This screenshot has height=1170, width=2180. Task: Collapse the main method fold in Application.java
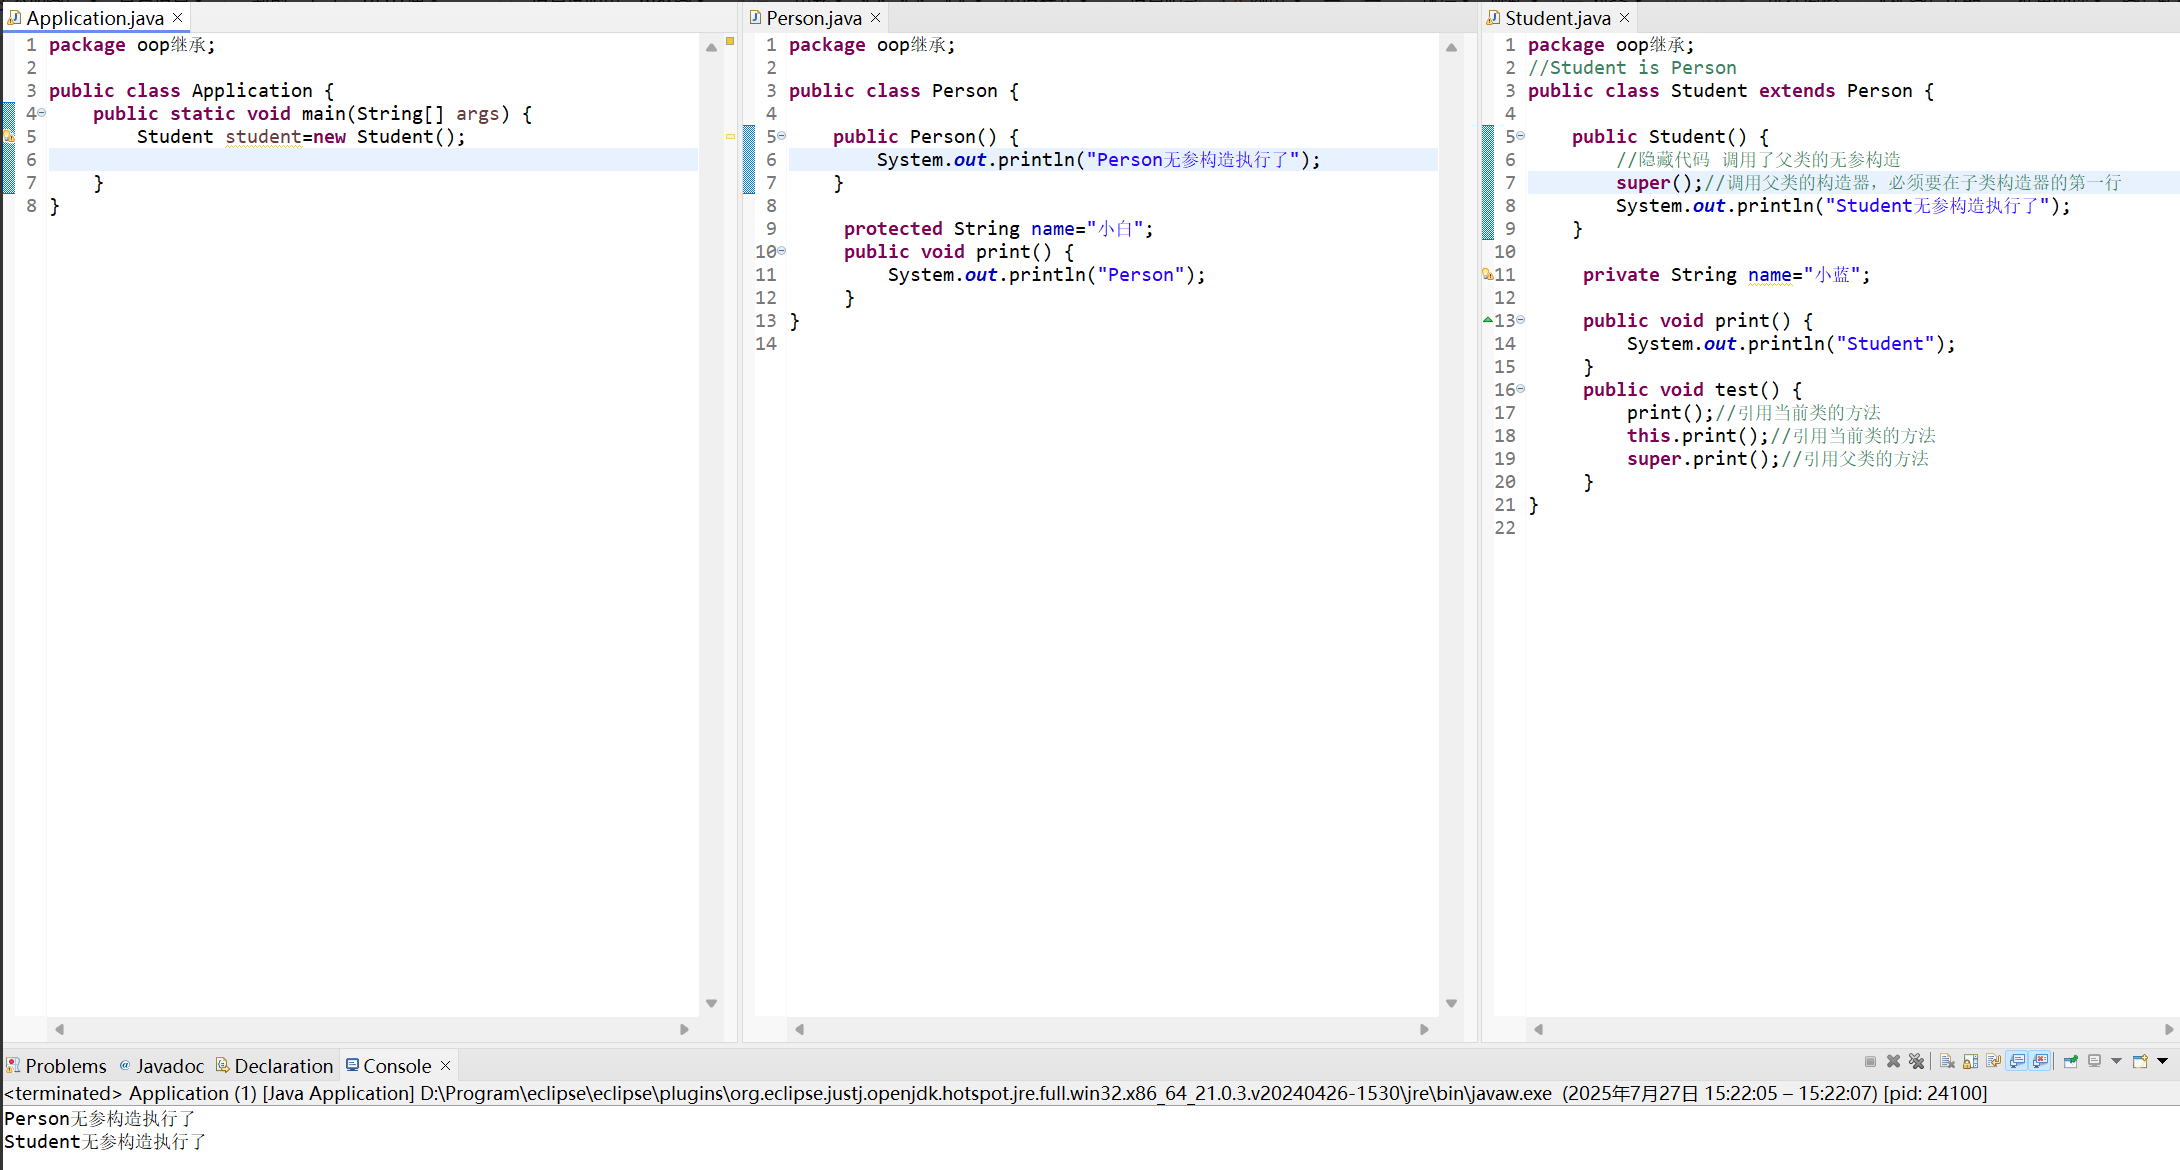(41, 113)
